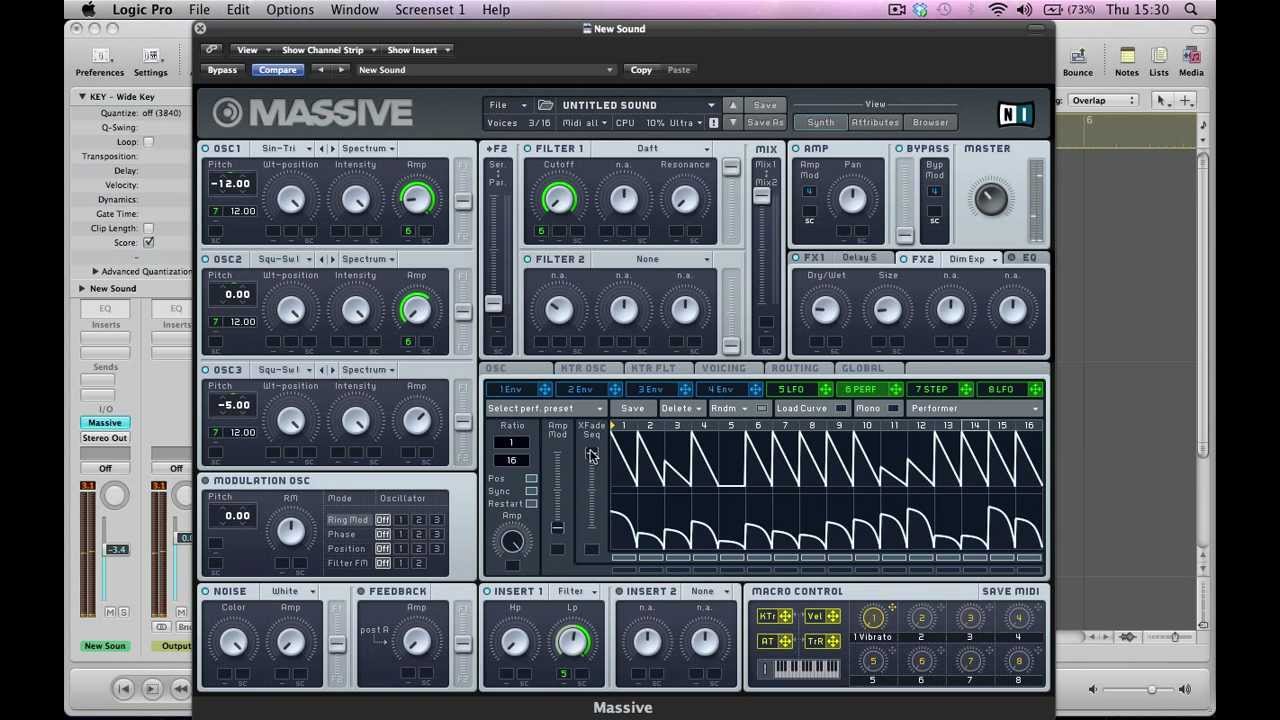
Task: Click the Master volume knob
Action: click(x=990, y=198)
